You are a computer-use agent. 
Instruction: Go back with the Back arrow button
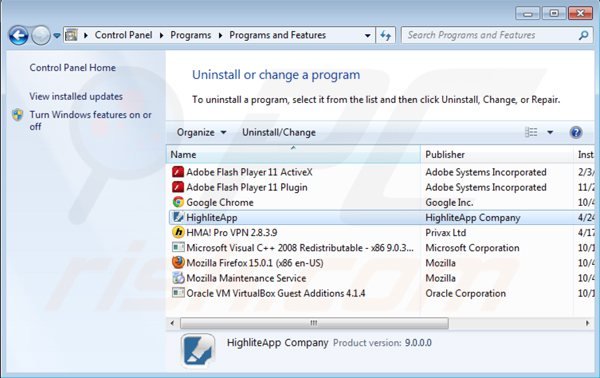coord(18,36)
